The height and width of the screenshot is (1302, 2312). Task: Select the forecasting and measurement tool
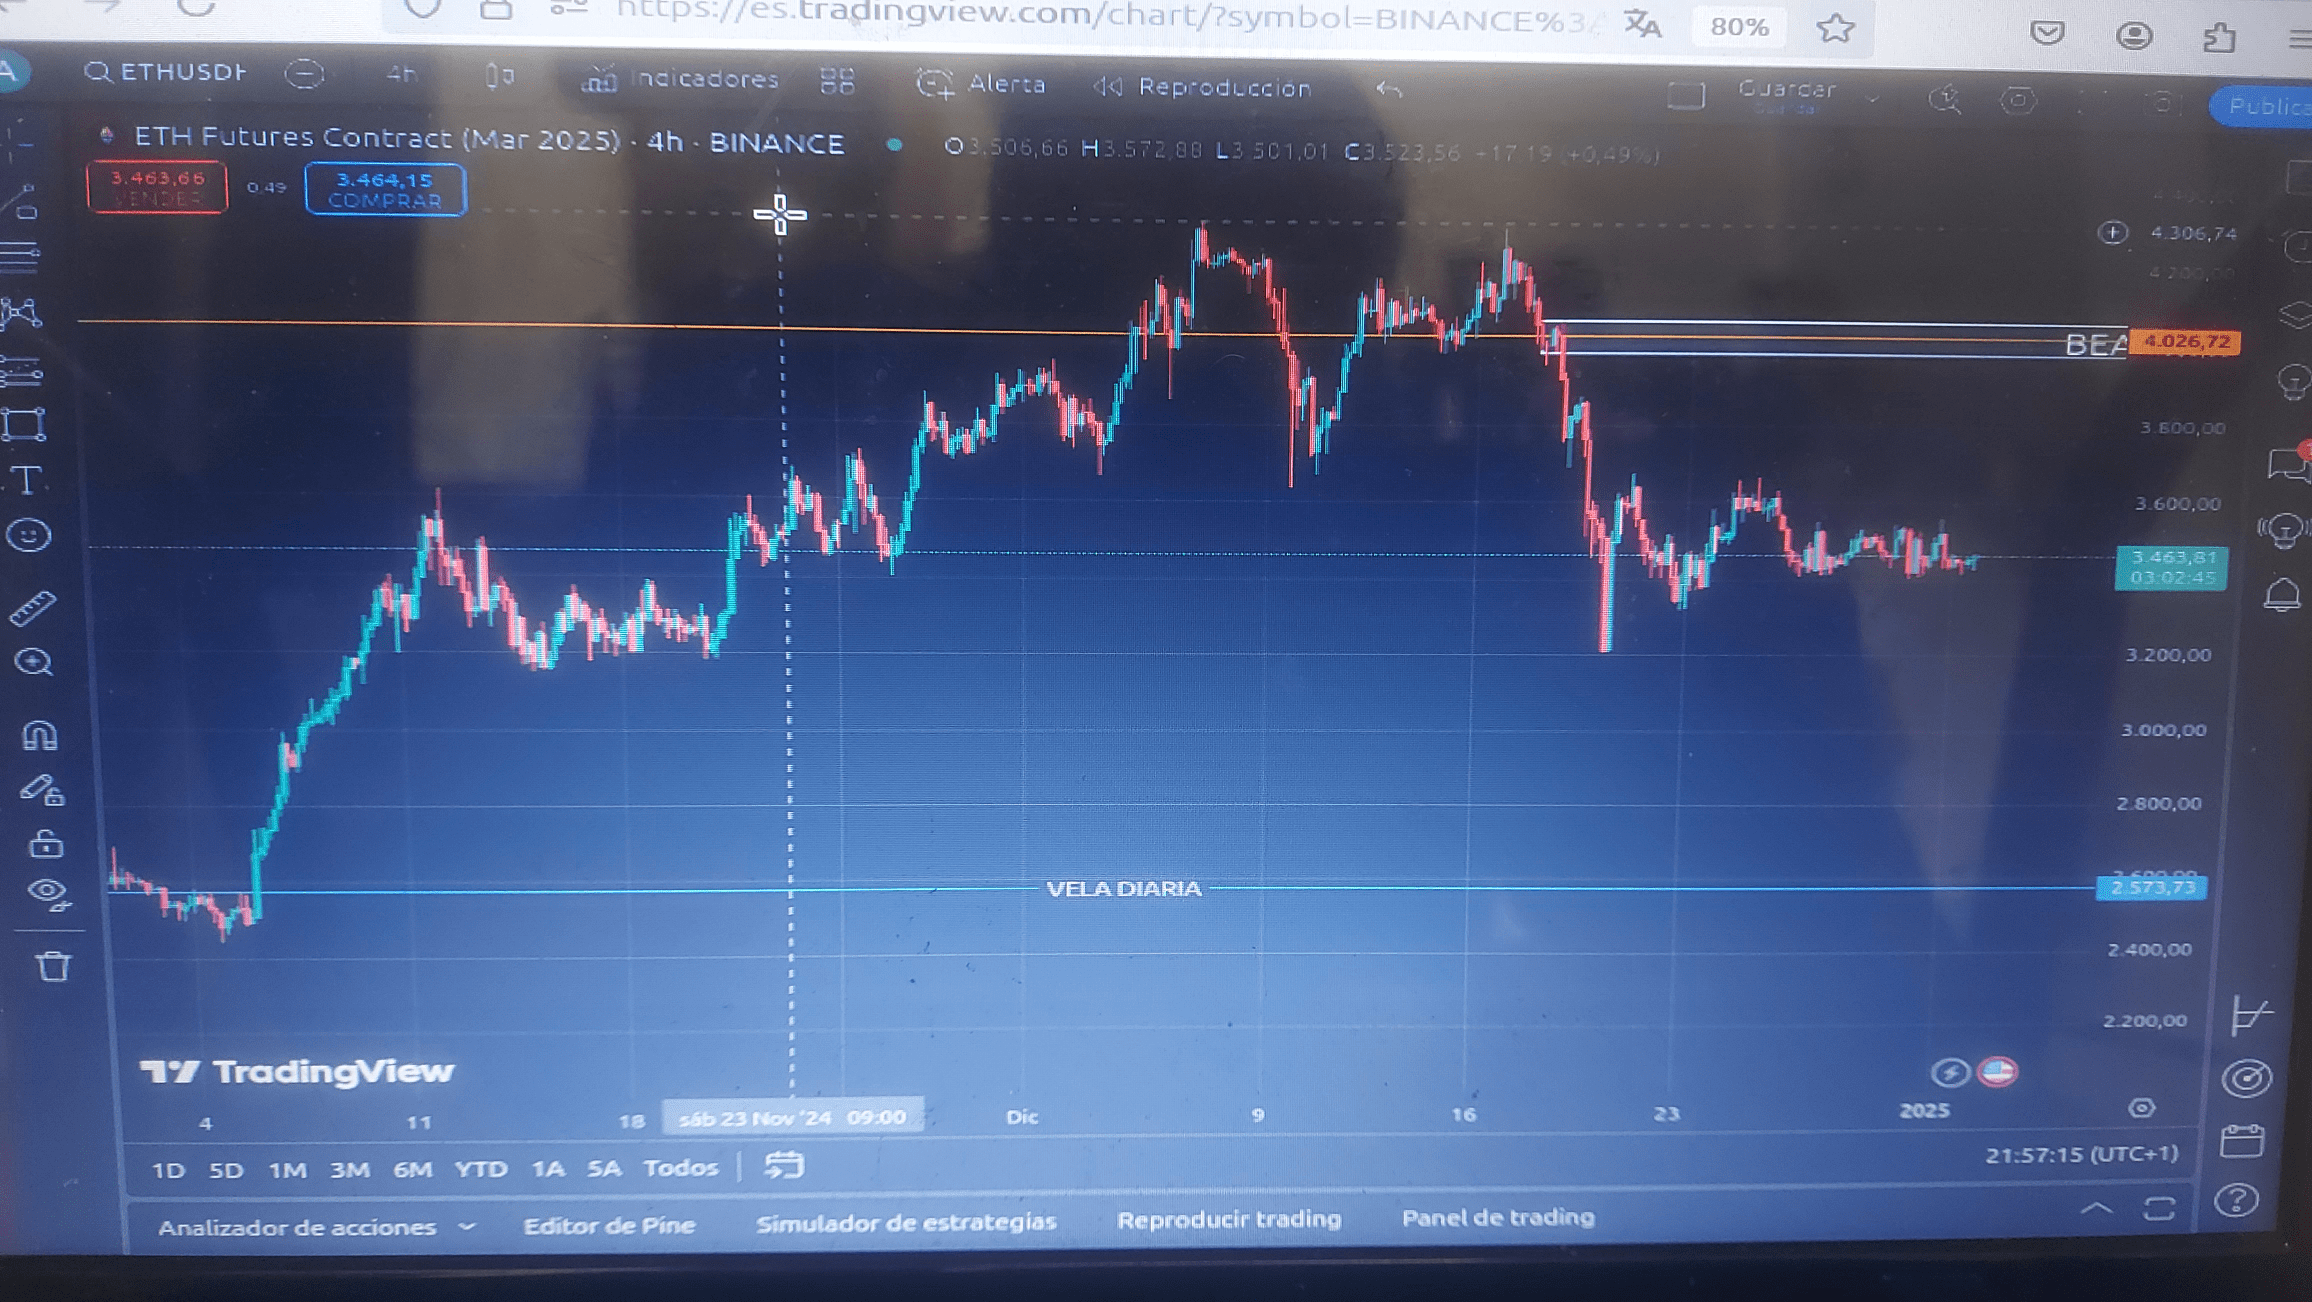[x=22, y=371]
